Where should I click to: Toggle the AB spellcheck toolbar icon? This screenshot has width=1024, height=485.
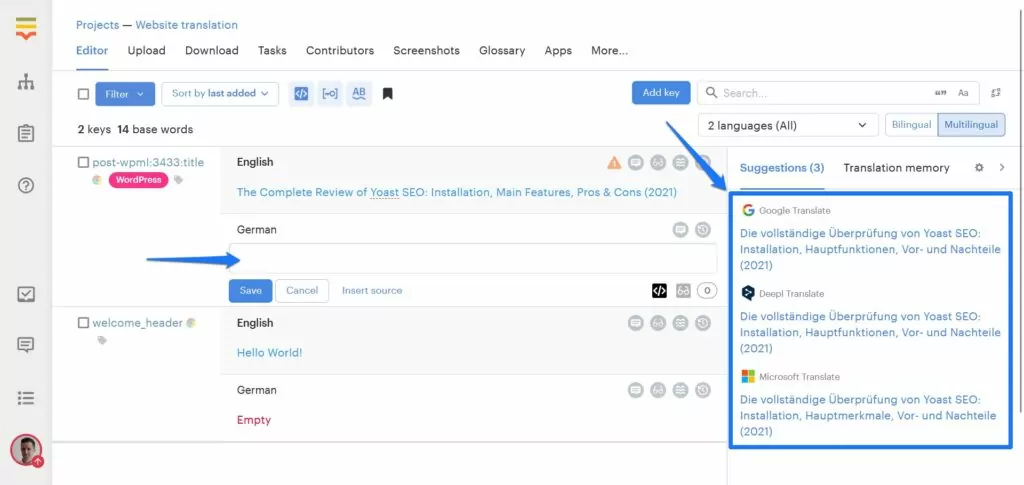click(359, 93)
